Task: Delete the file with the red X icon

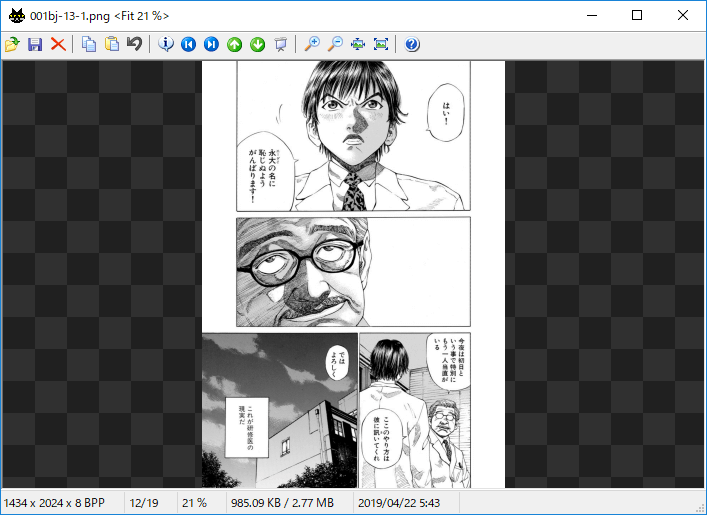Action: coord(58,44)
